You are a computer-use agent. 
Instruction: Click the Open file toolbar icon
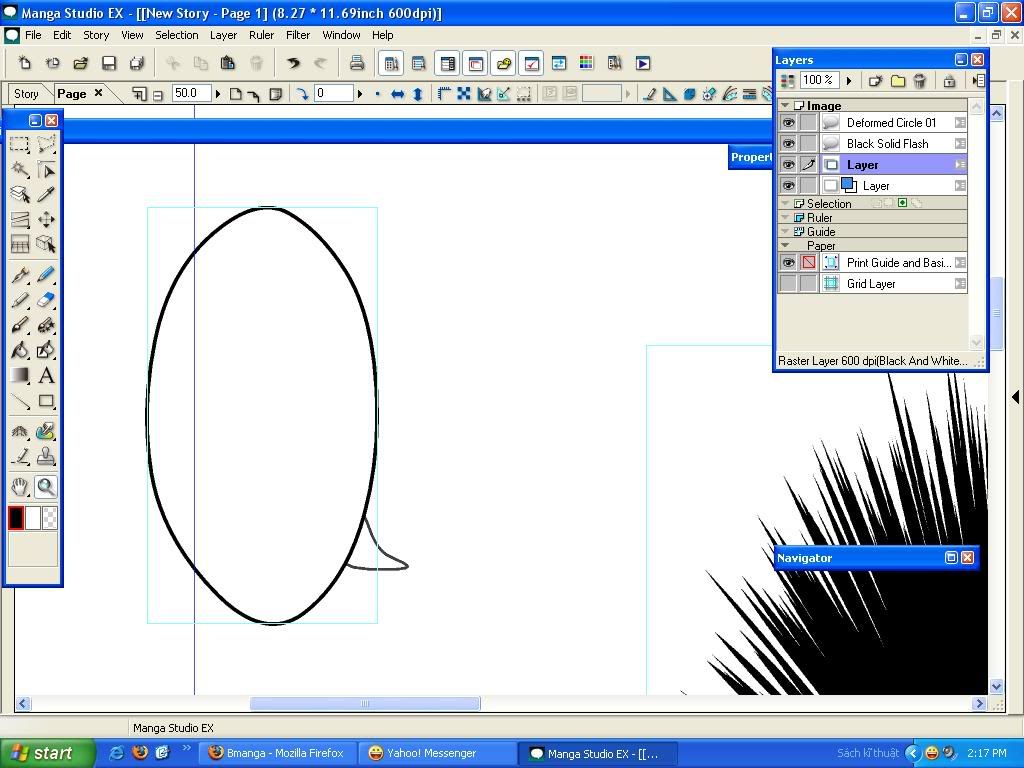click(80, 63)
